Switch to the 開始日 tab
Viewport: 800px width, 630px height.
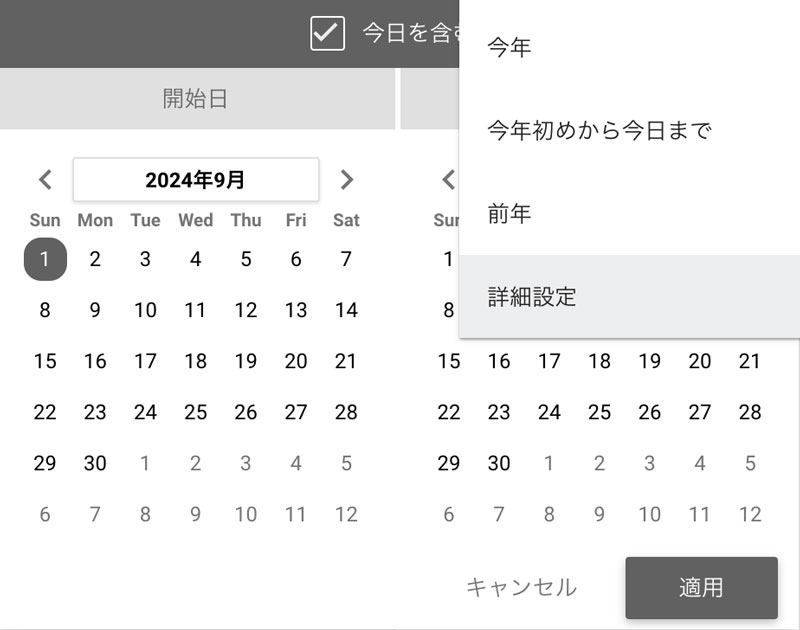click(x=197, y=98)
